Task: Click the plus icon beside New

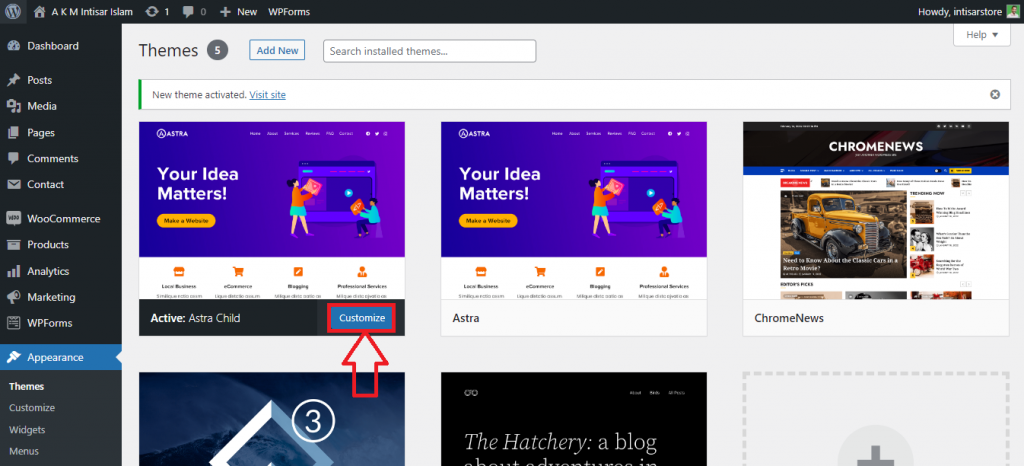Action: coord(225,12)
